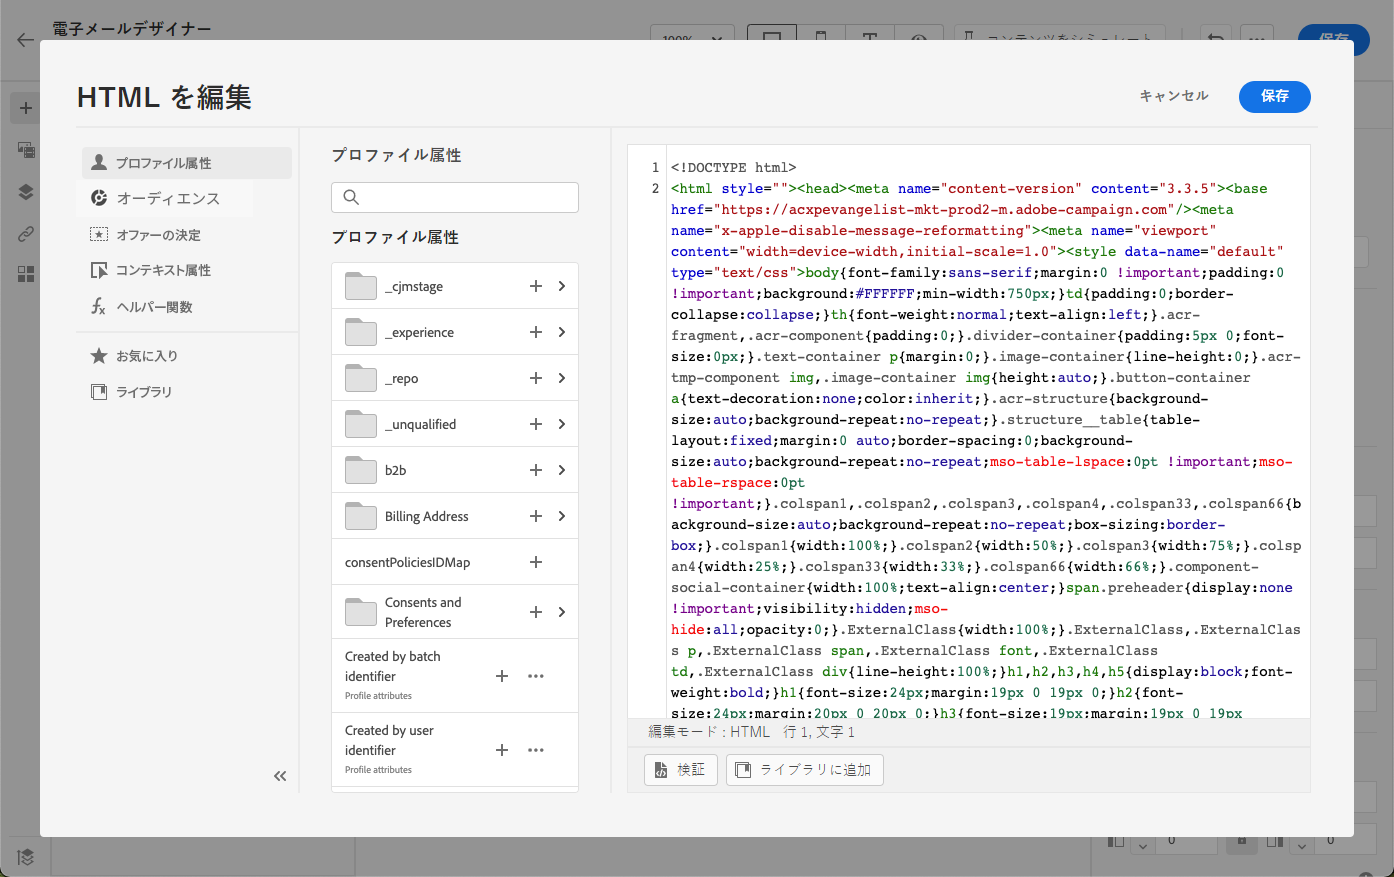Click the _repo folder icon
This screenshot has width=1394, height=877.
point(361,378)
